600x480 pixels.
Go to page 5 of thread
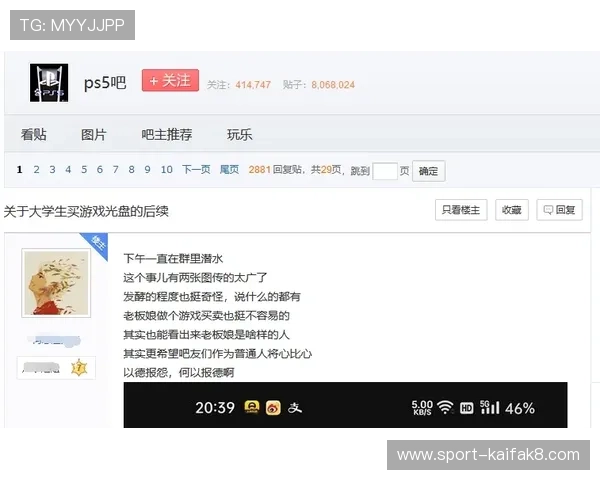84,169
